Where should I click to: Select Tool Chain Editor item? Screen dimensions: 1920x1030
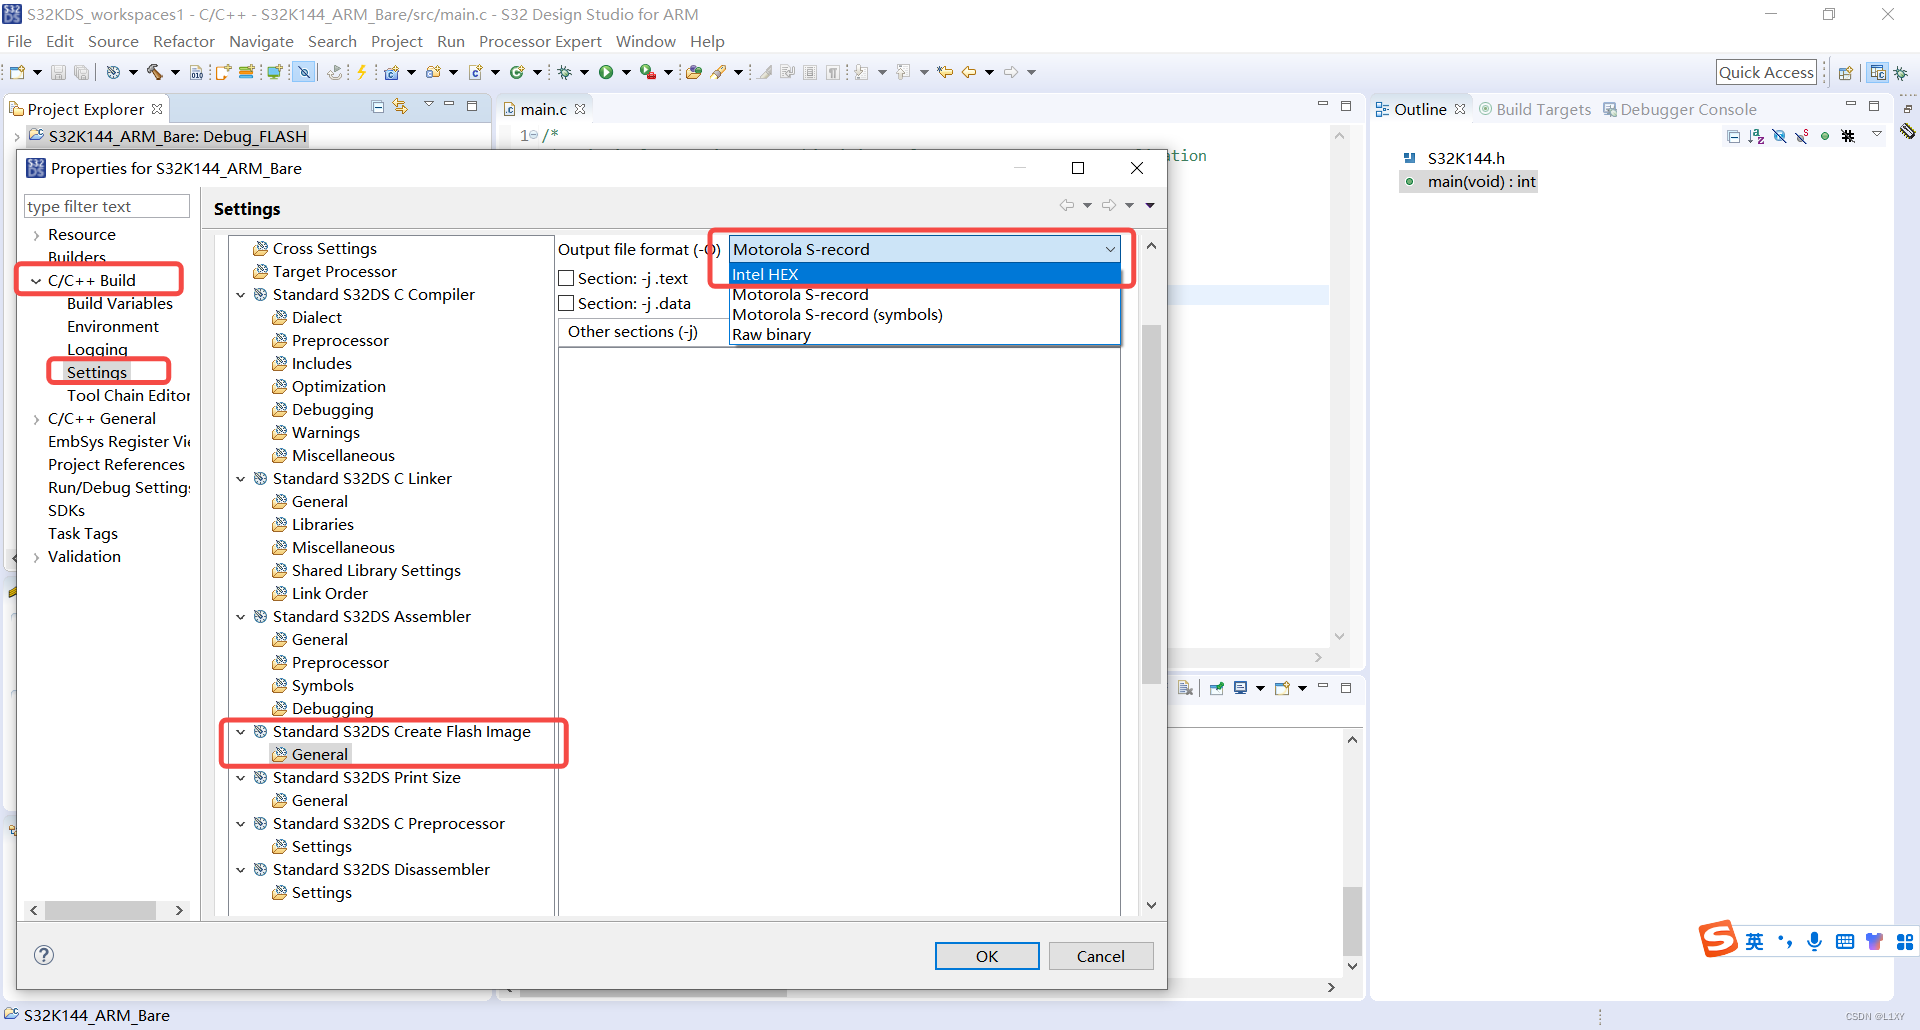tap(128, 395)
